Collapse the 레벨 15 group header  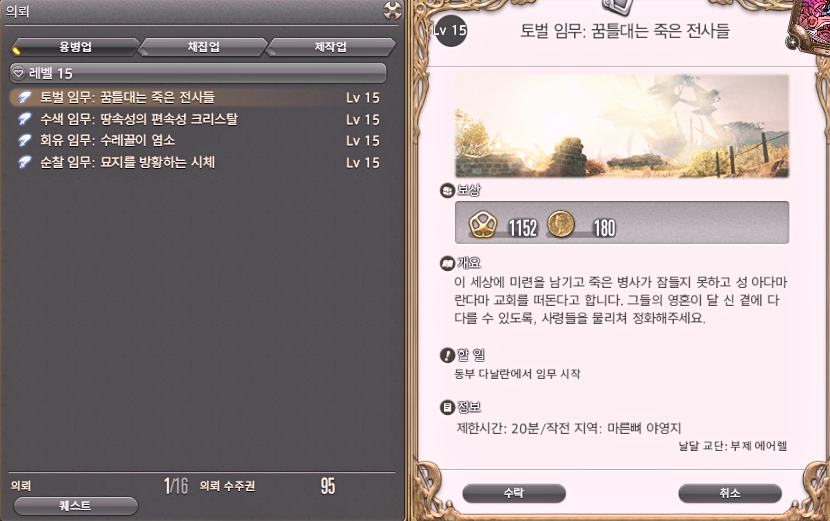(x=198, y=73)
